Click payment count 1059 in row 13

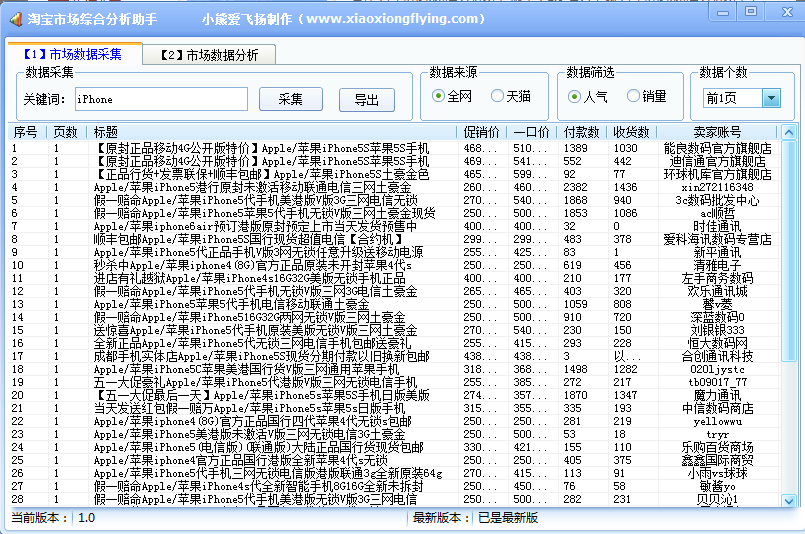pyautogui.click(x=575, y=304)
